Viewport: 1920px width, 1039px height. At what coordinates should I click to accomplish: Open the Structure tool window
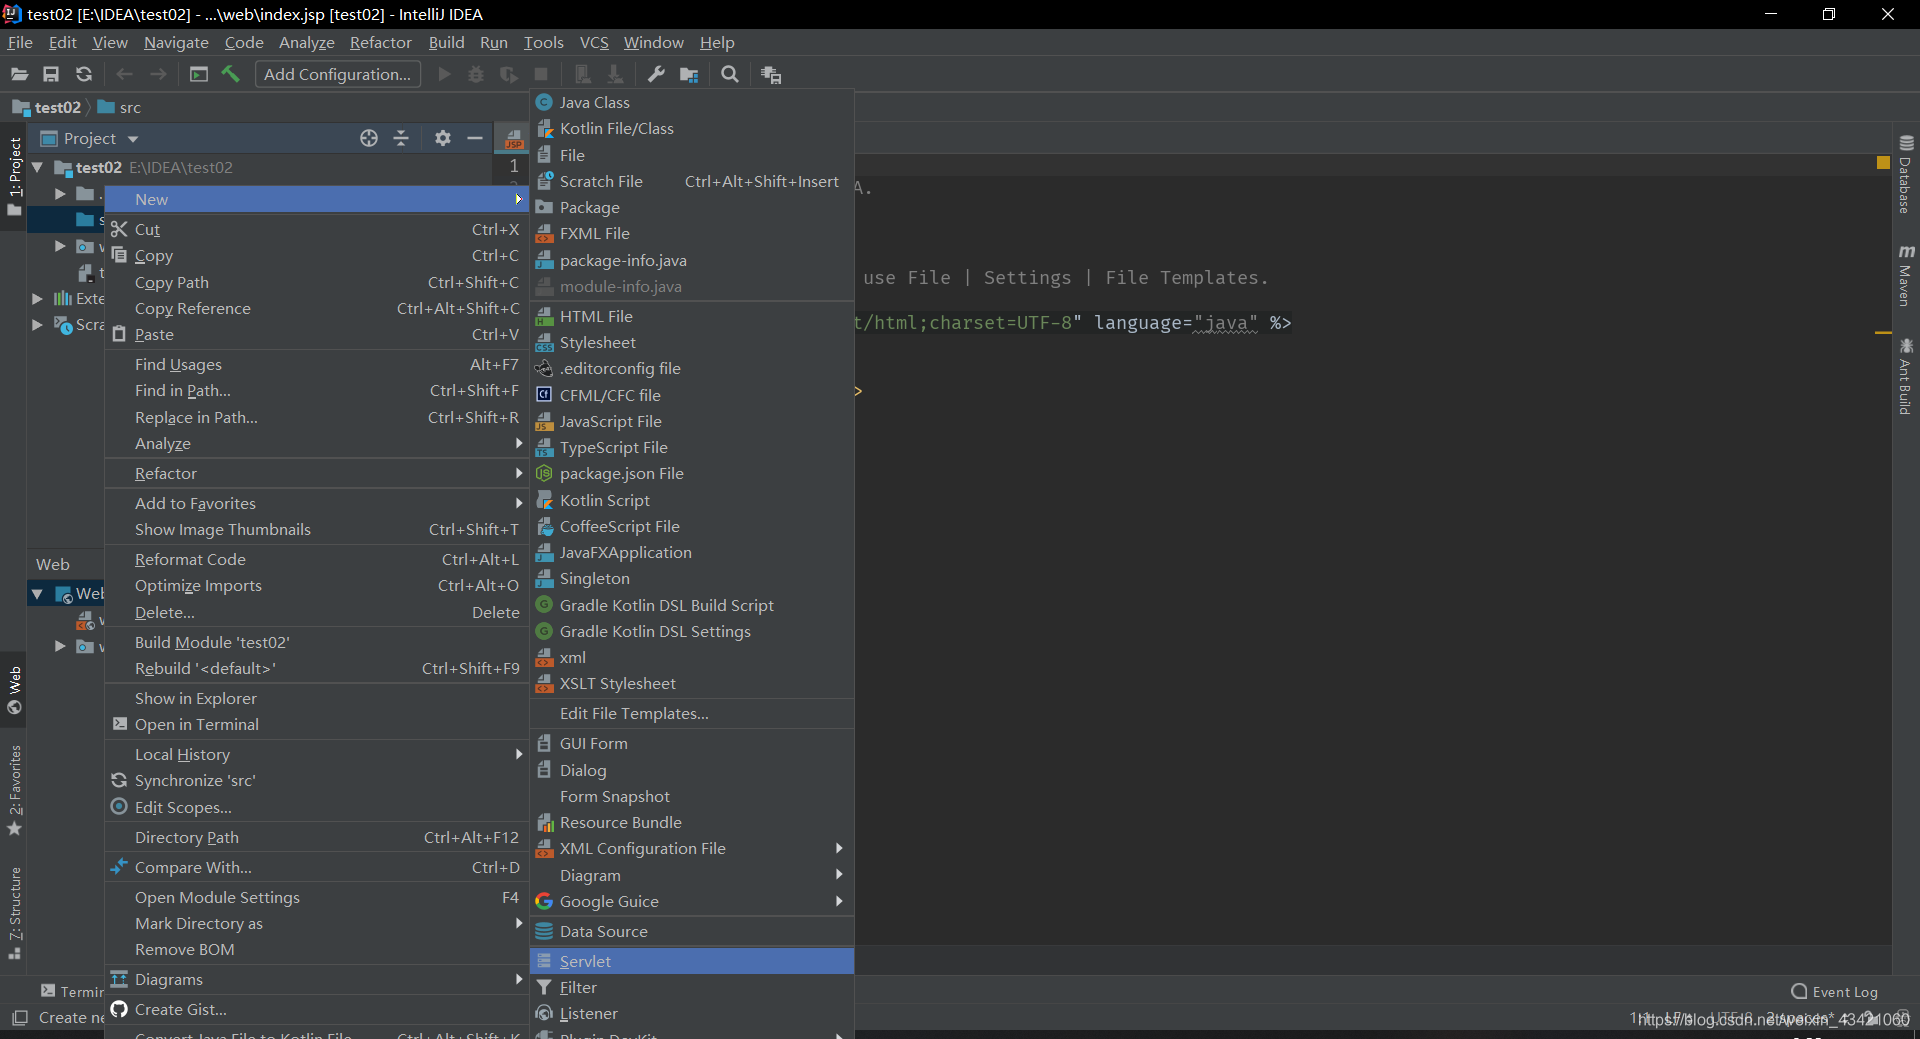(15, 912)
